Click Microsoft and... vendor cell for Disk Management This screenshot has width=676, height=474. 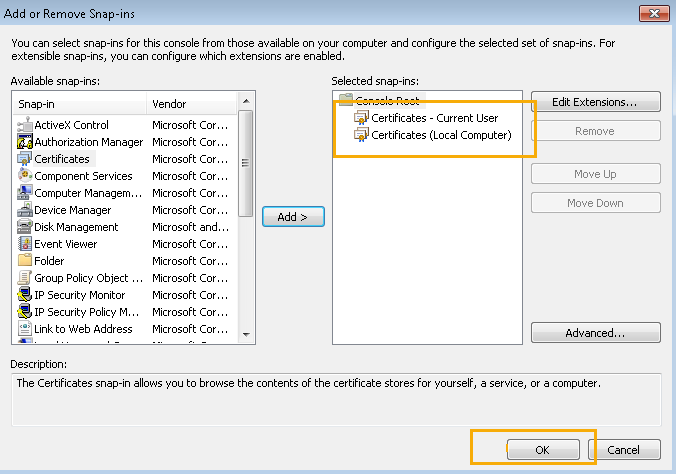[x=191, y=227]
